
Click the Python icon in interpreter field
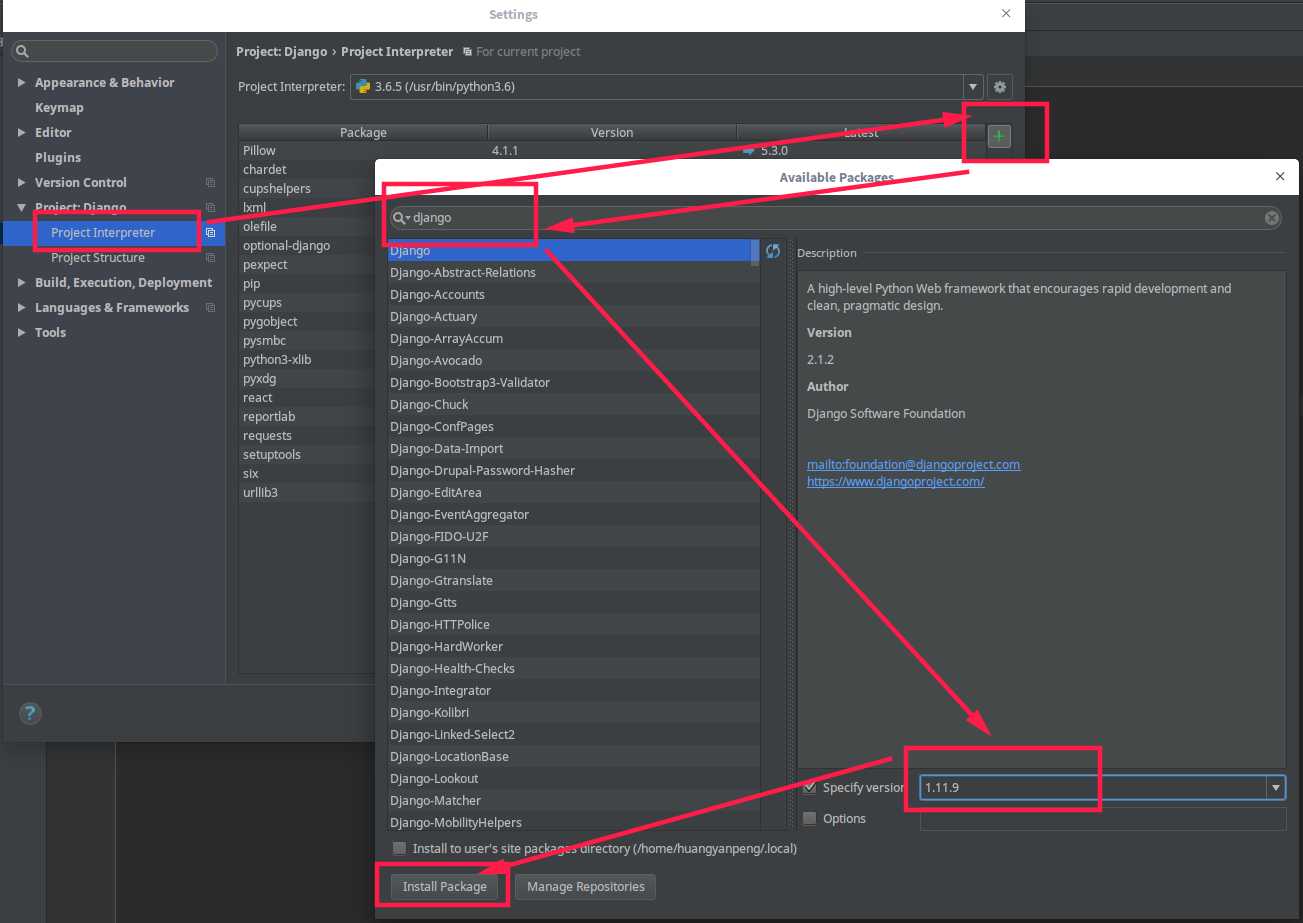[363, 87]
